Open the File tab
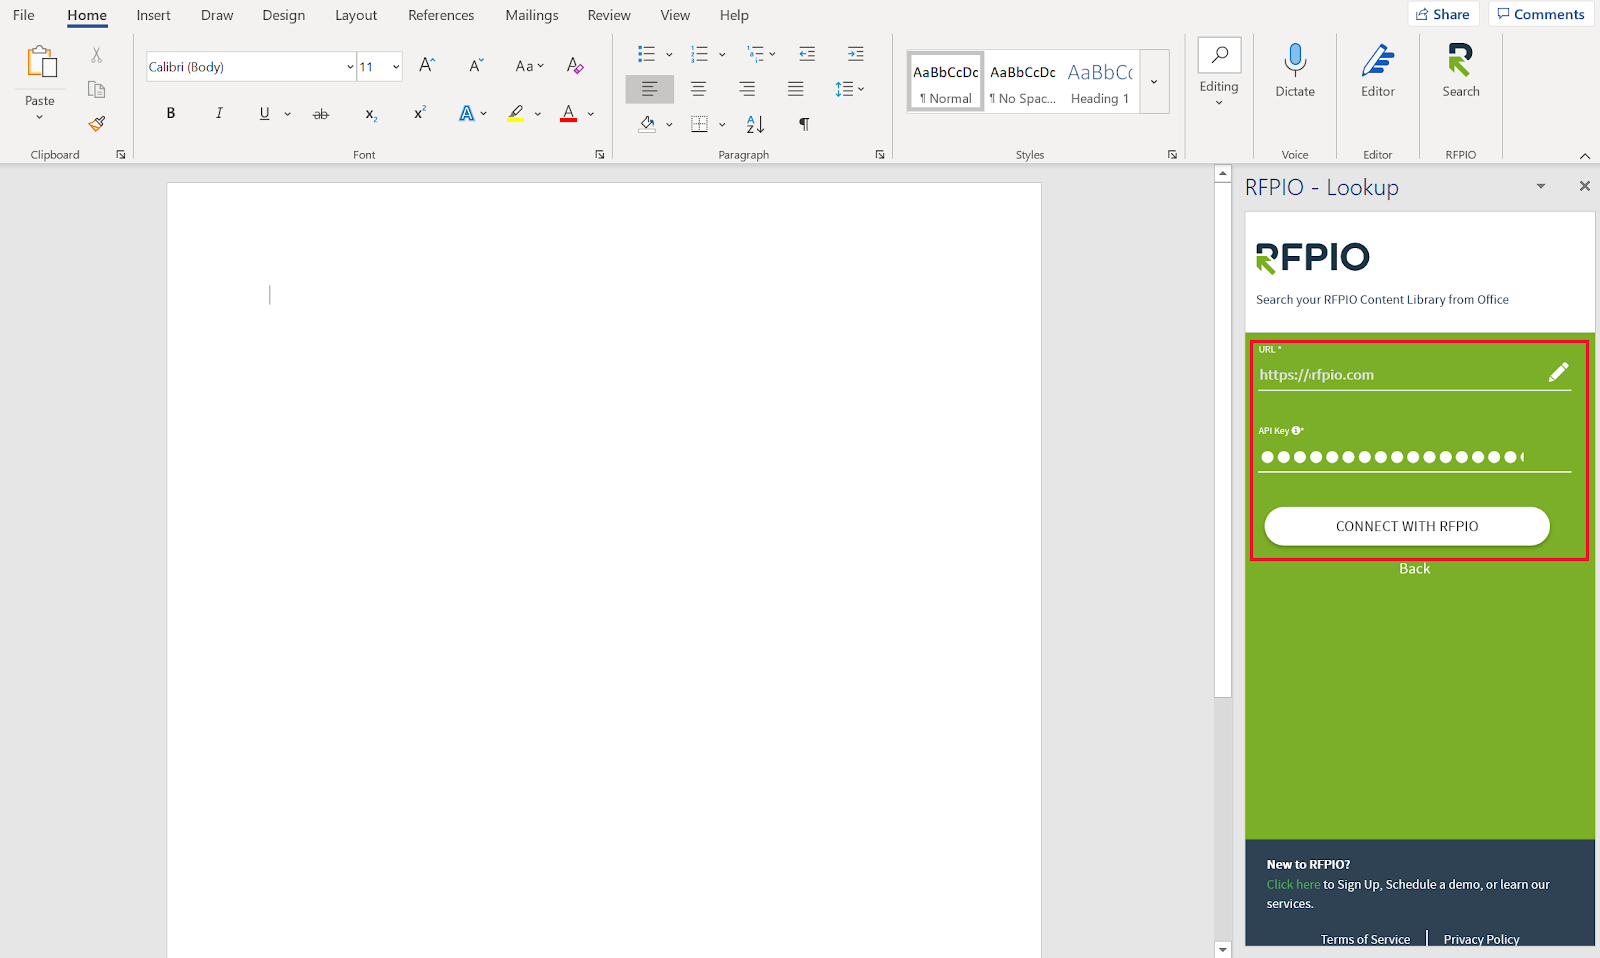This screenshot has height=958, width=1600. point(24,15)
